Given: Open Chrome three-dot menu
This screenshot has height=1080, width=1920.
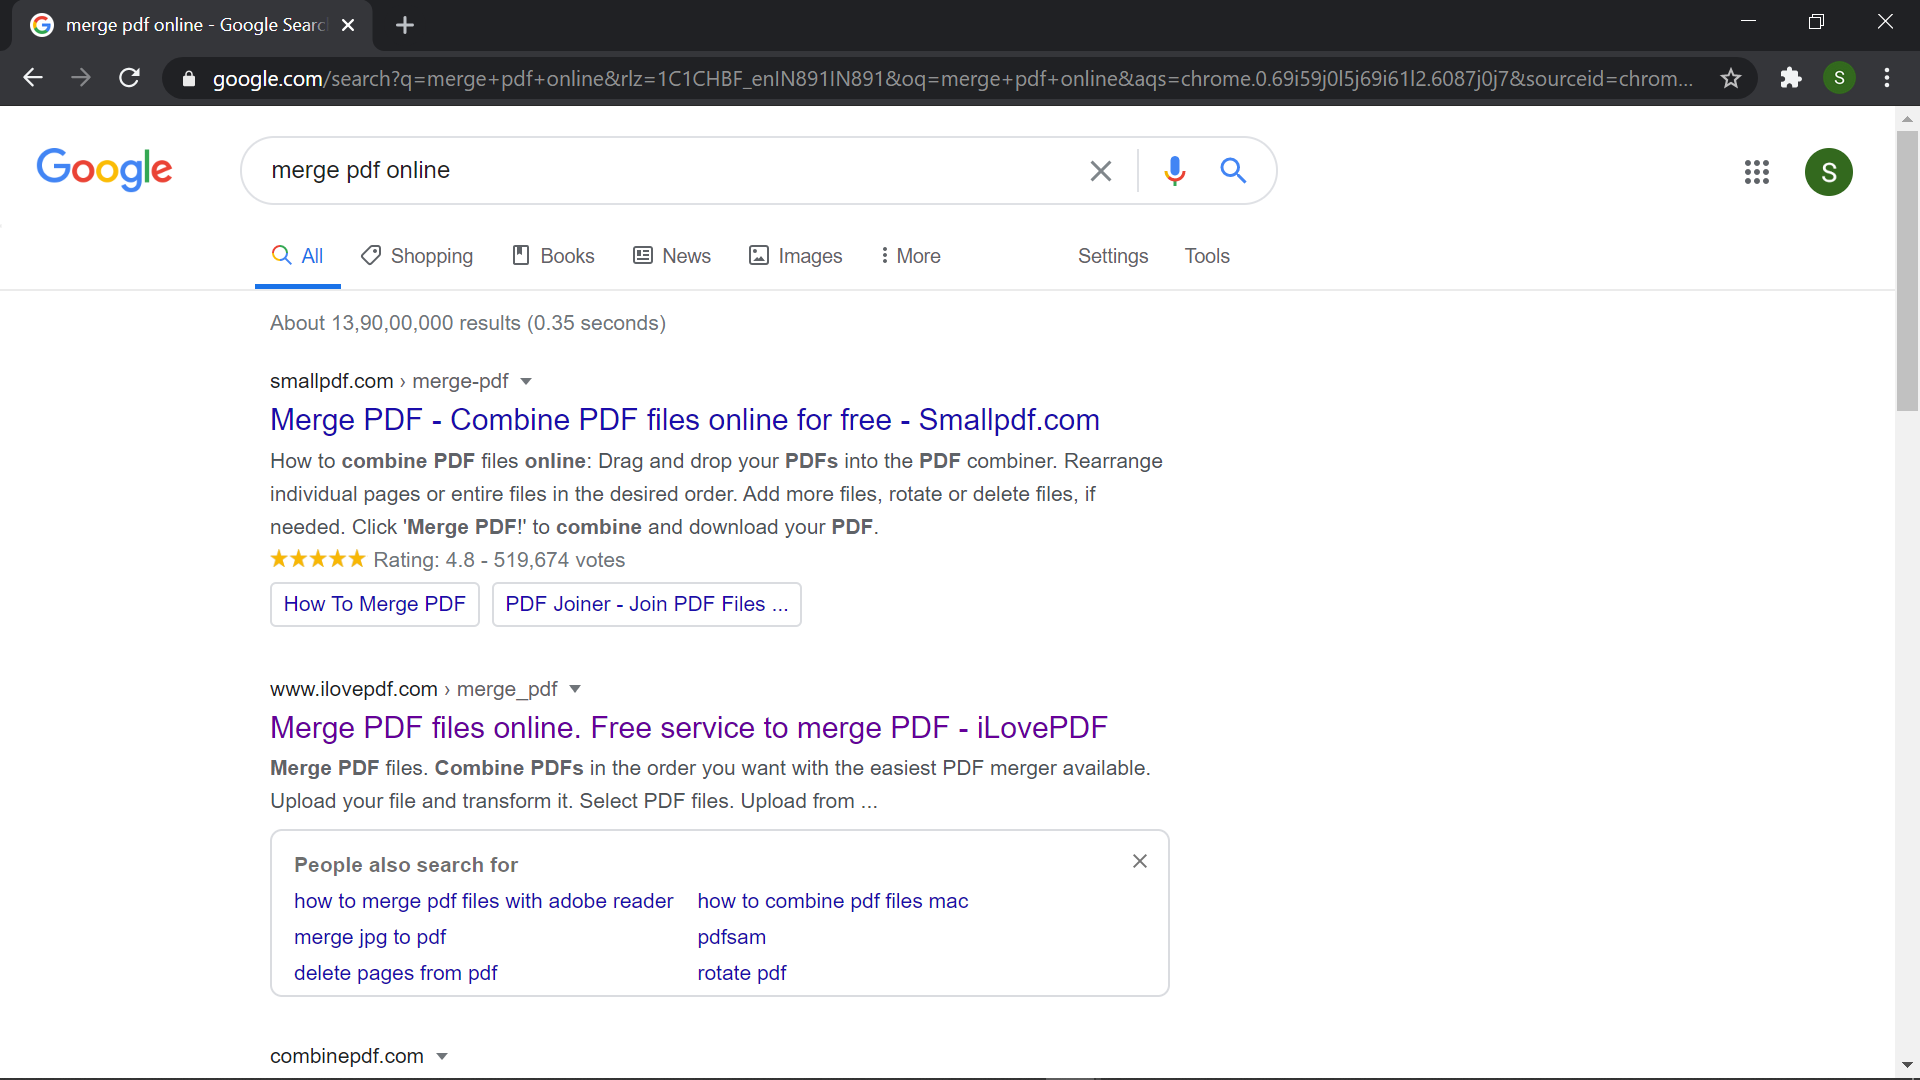Looking at the screenshot, I should (1887, 78).
